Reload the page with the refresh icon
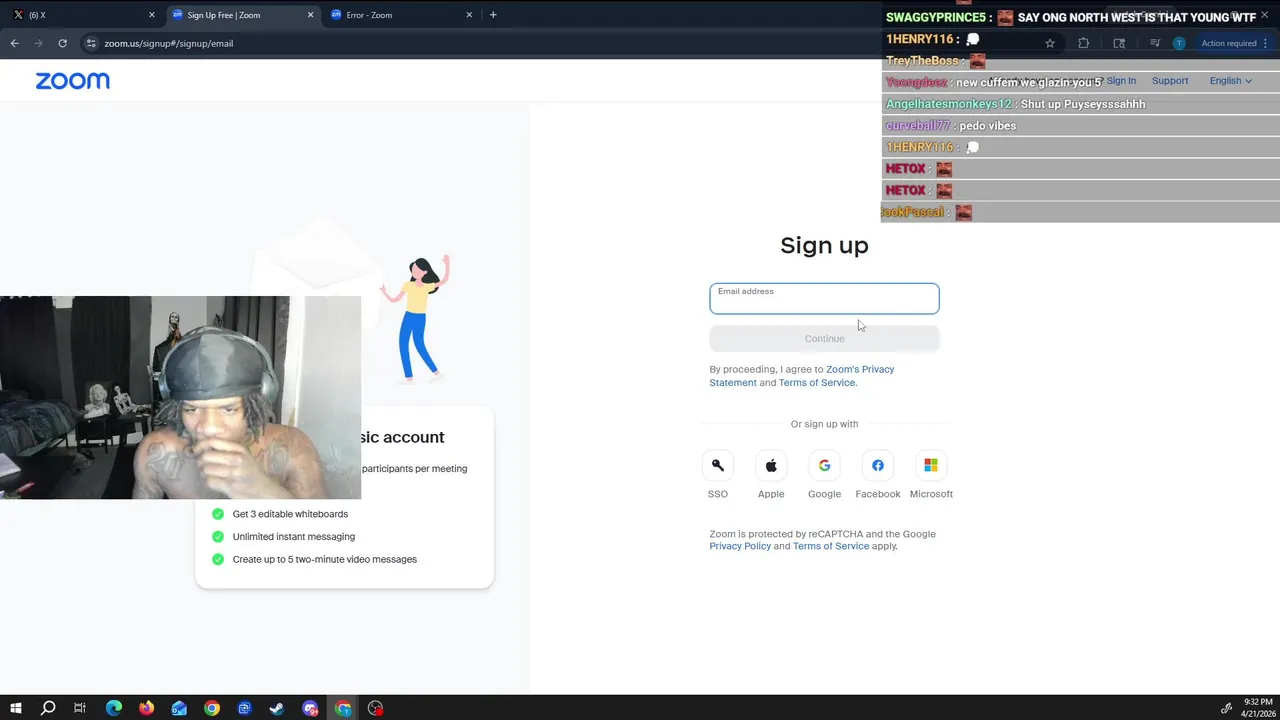 62,43
